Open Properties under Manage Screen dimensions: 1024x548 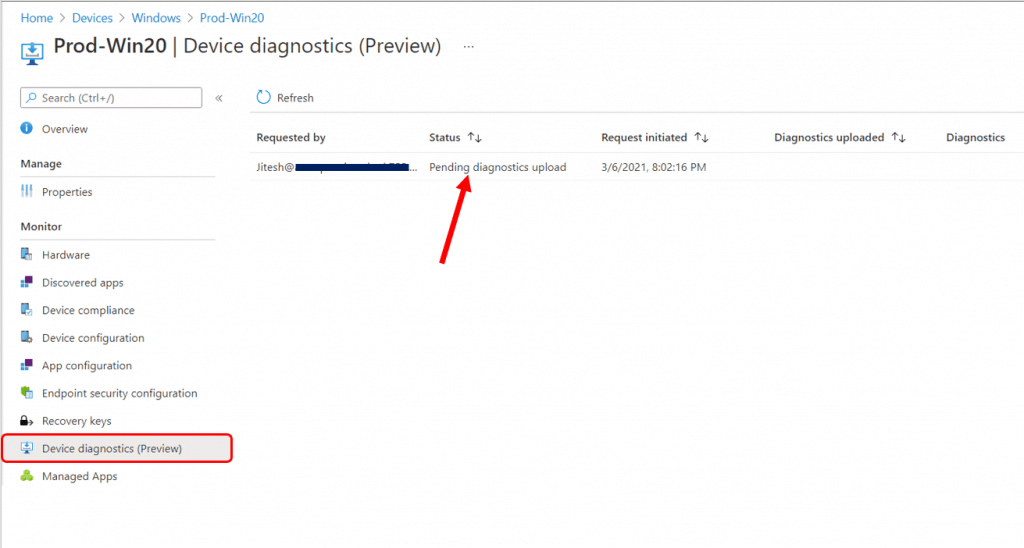click(x=67, y=191)
